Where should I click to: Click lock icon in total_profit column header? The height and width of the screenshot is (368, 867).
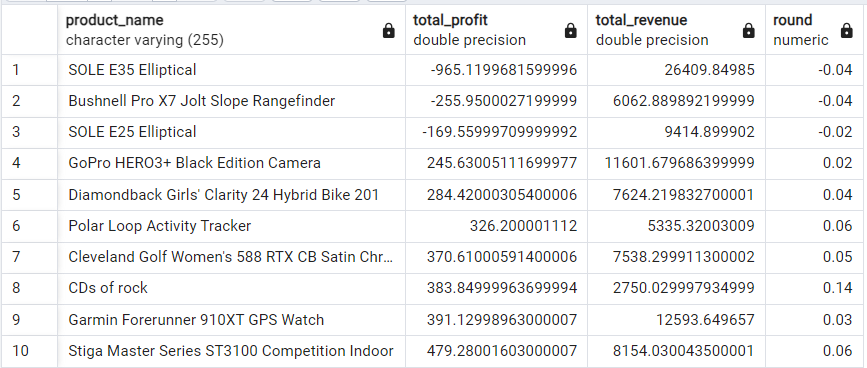click(571, 30)
